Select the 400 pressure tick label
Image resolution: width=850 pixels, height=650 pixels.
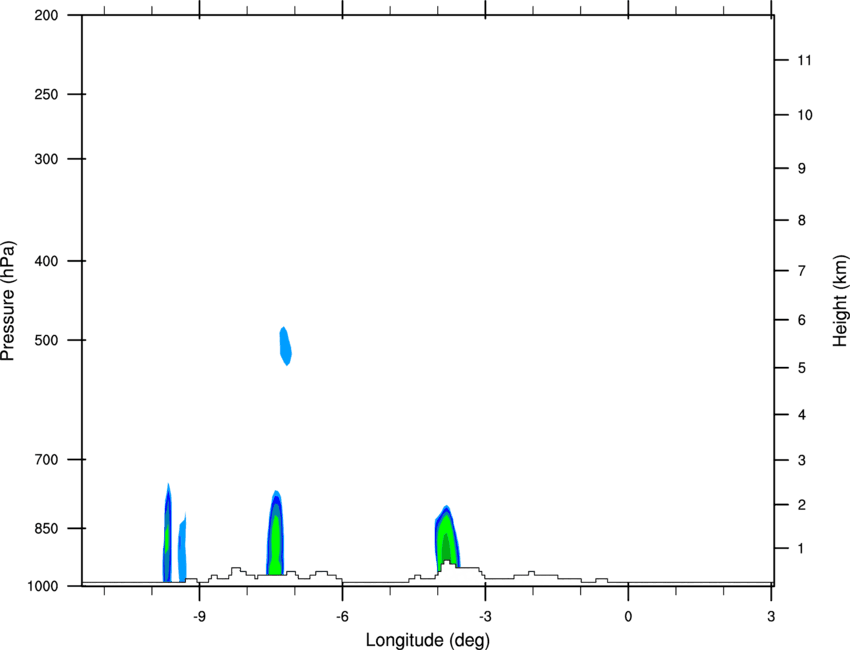[x=46, y=261]
